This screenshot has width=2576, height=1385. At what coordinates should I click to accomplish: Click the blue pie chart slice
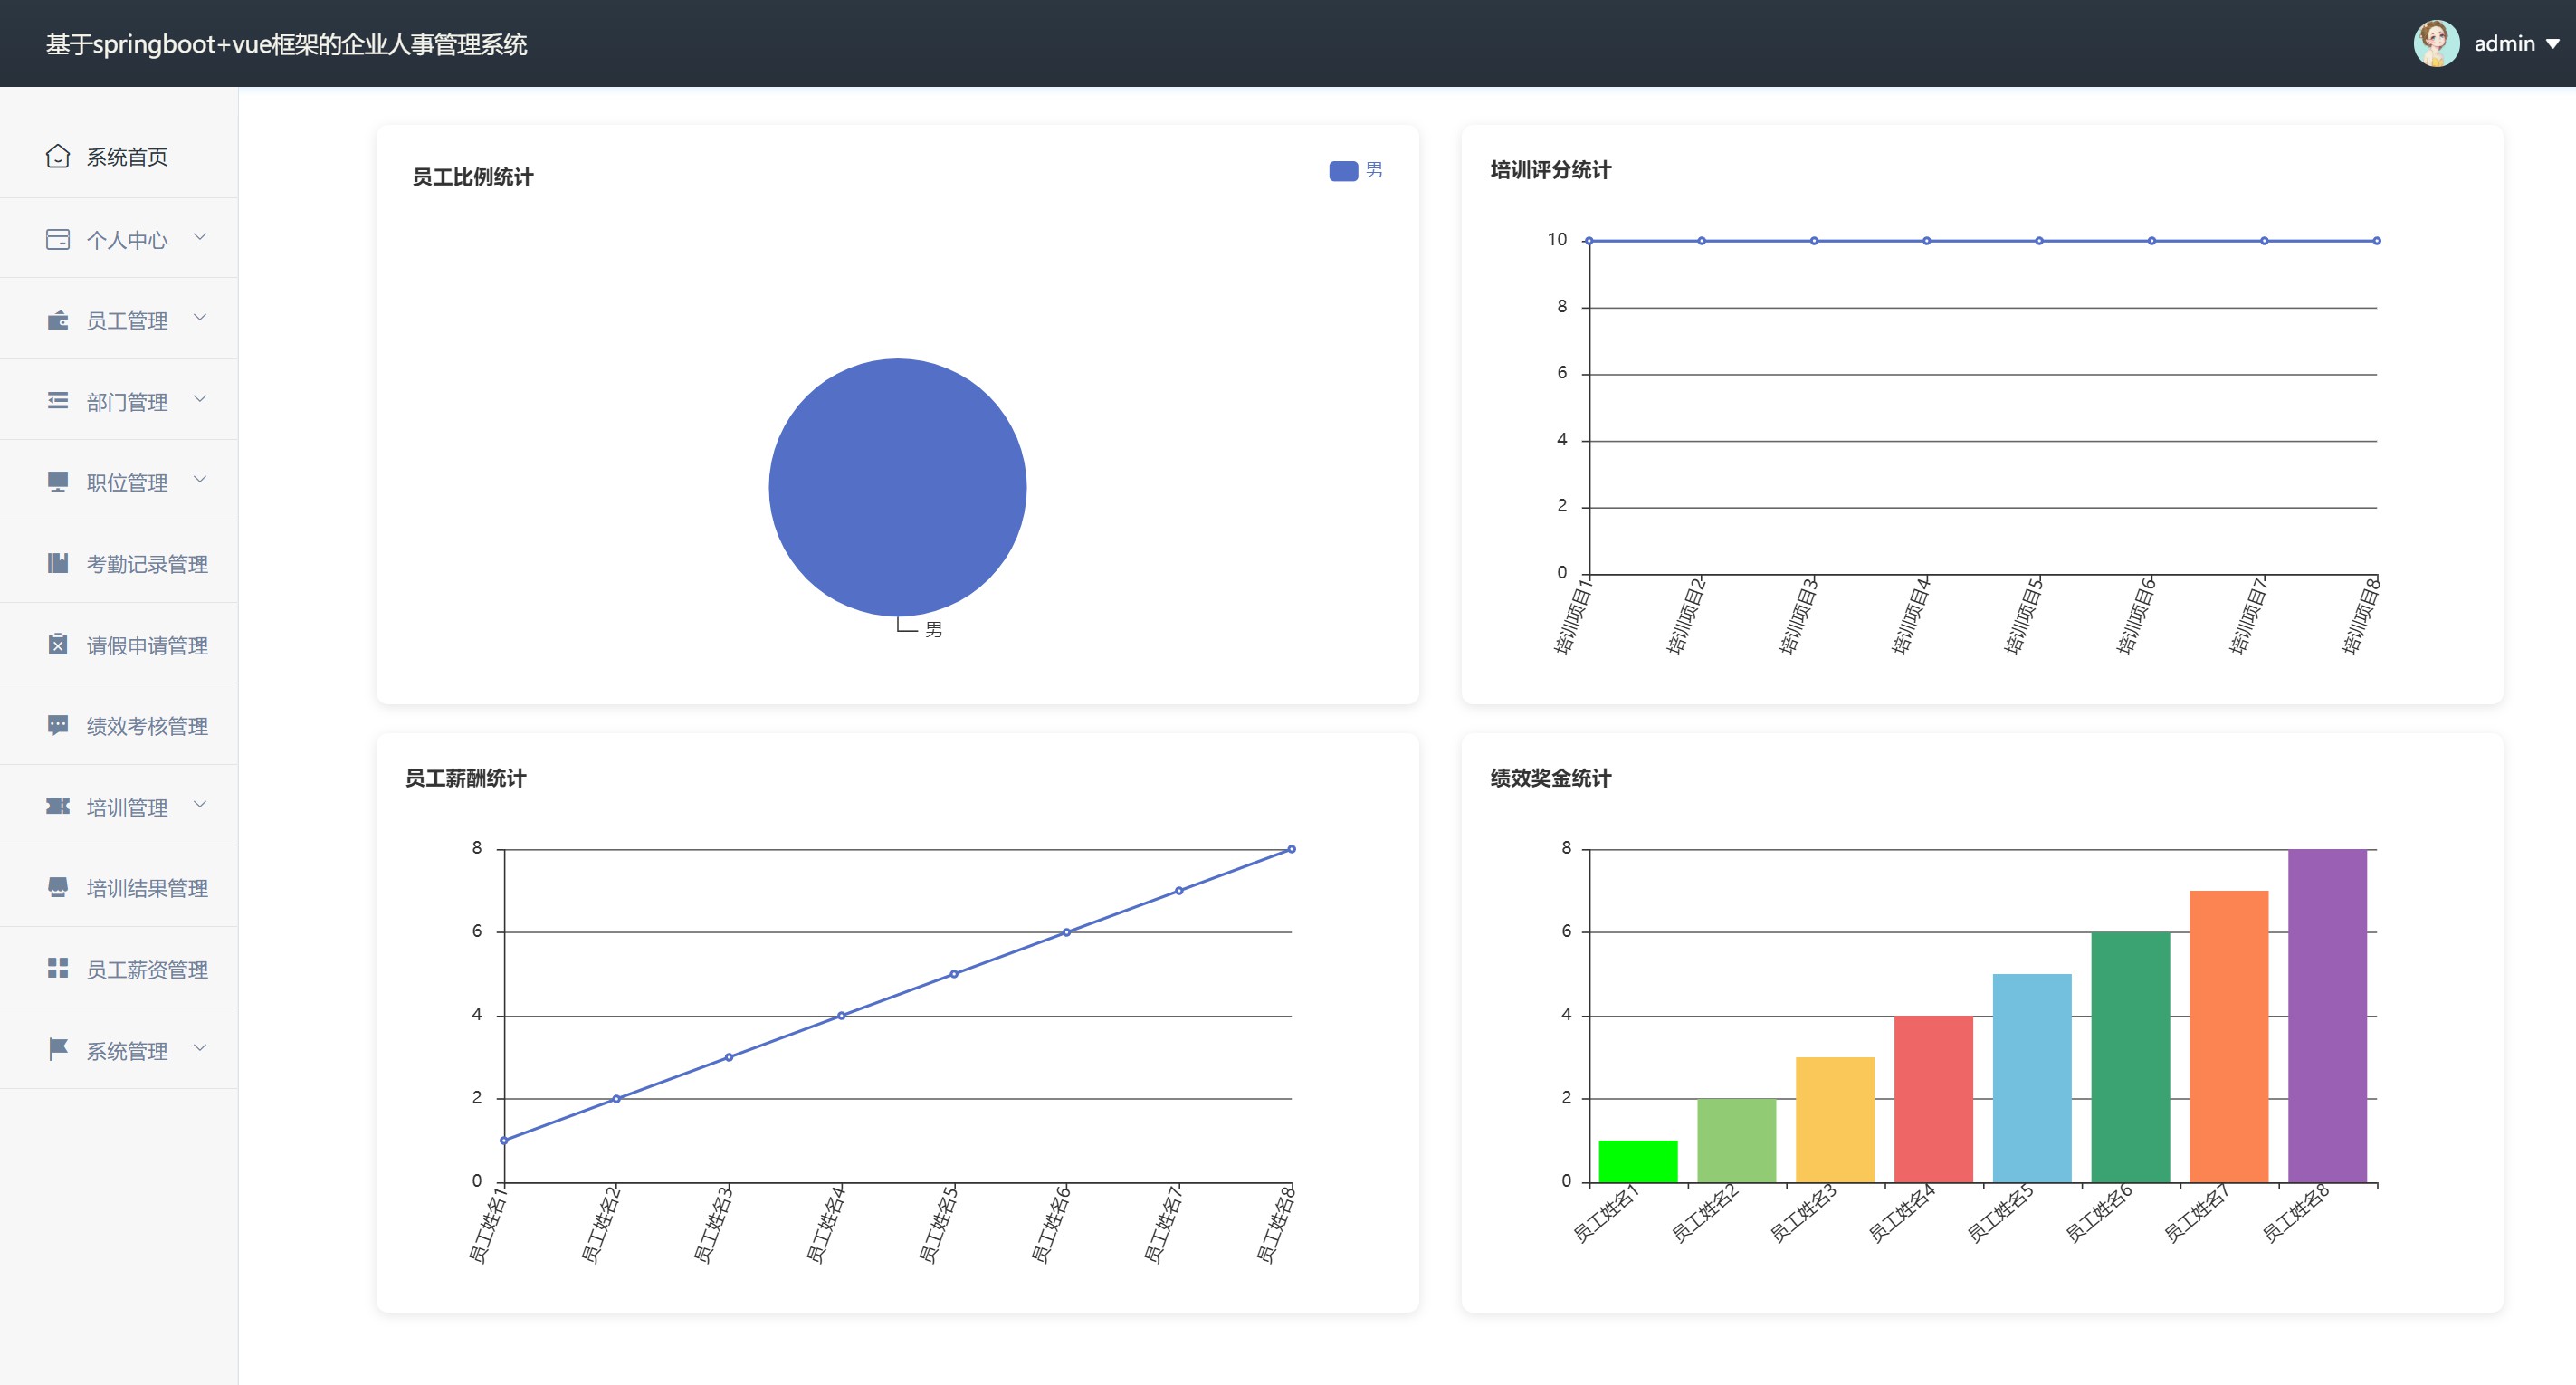(x=897, y=487)
